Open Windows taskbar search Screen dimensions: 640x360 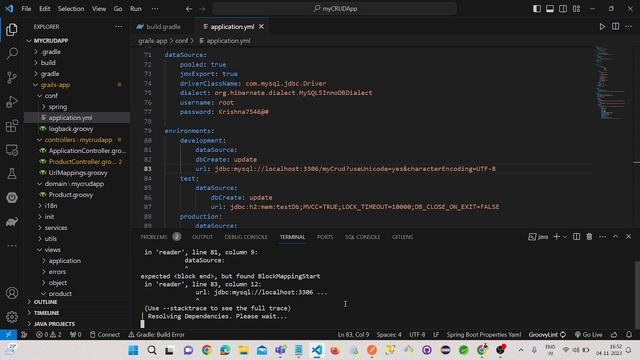(152, 350)
